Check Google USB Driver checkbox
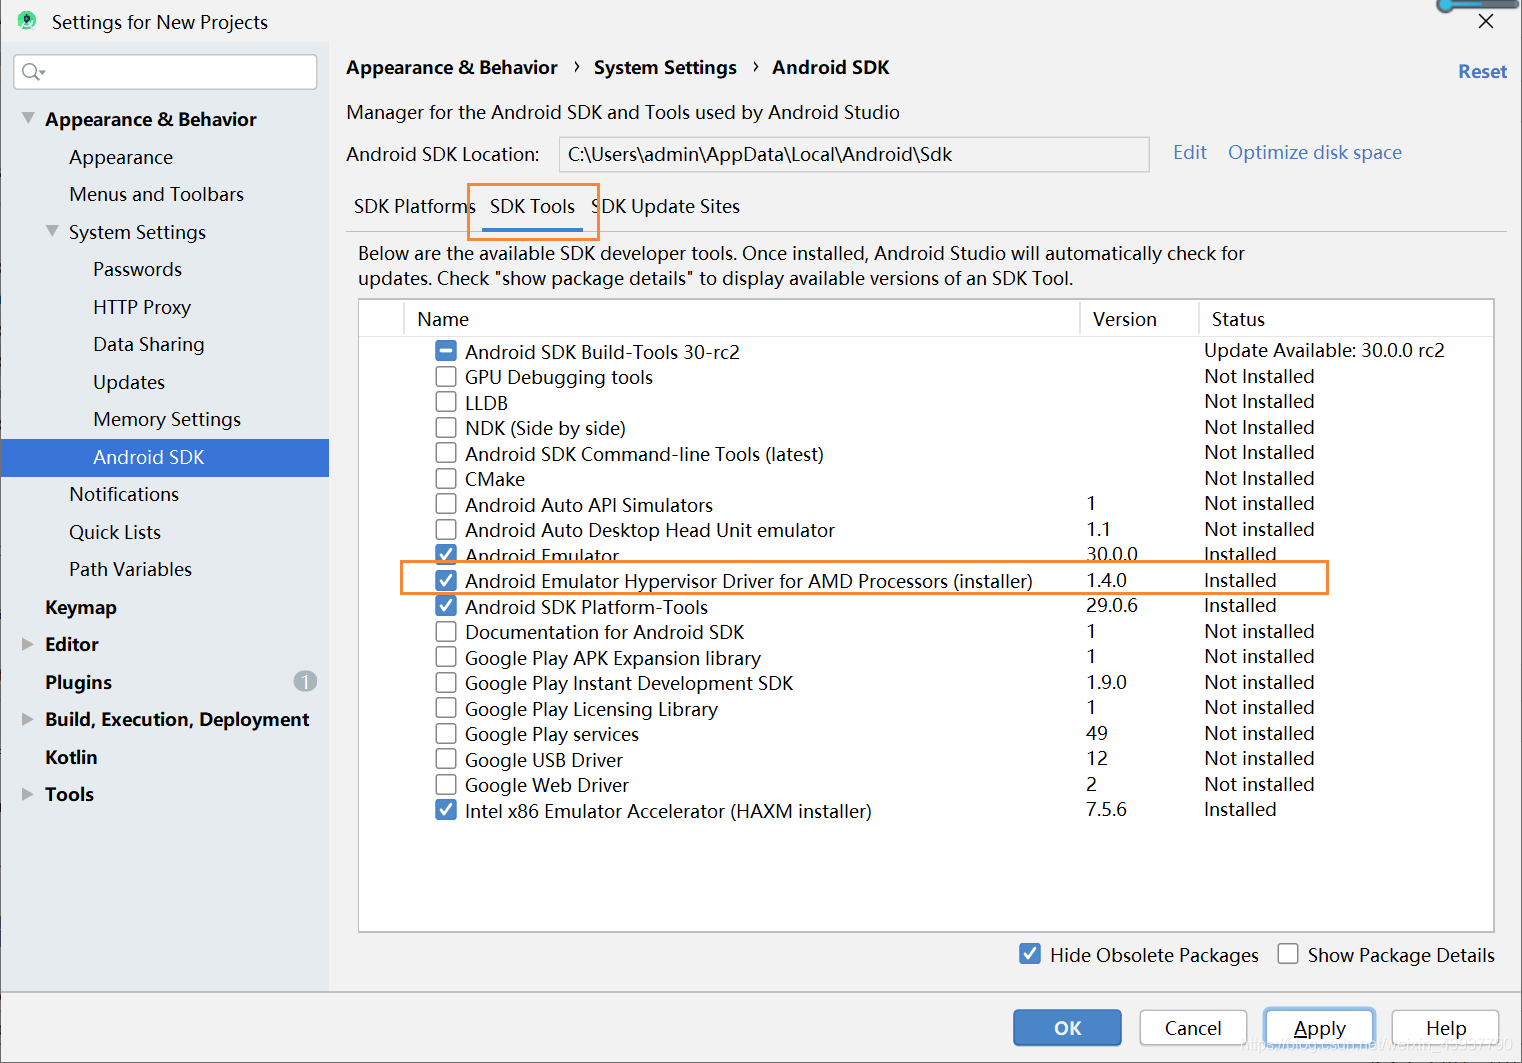 [446, 759]
